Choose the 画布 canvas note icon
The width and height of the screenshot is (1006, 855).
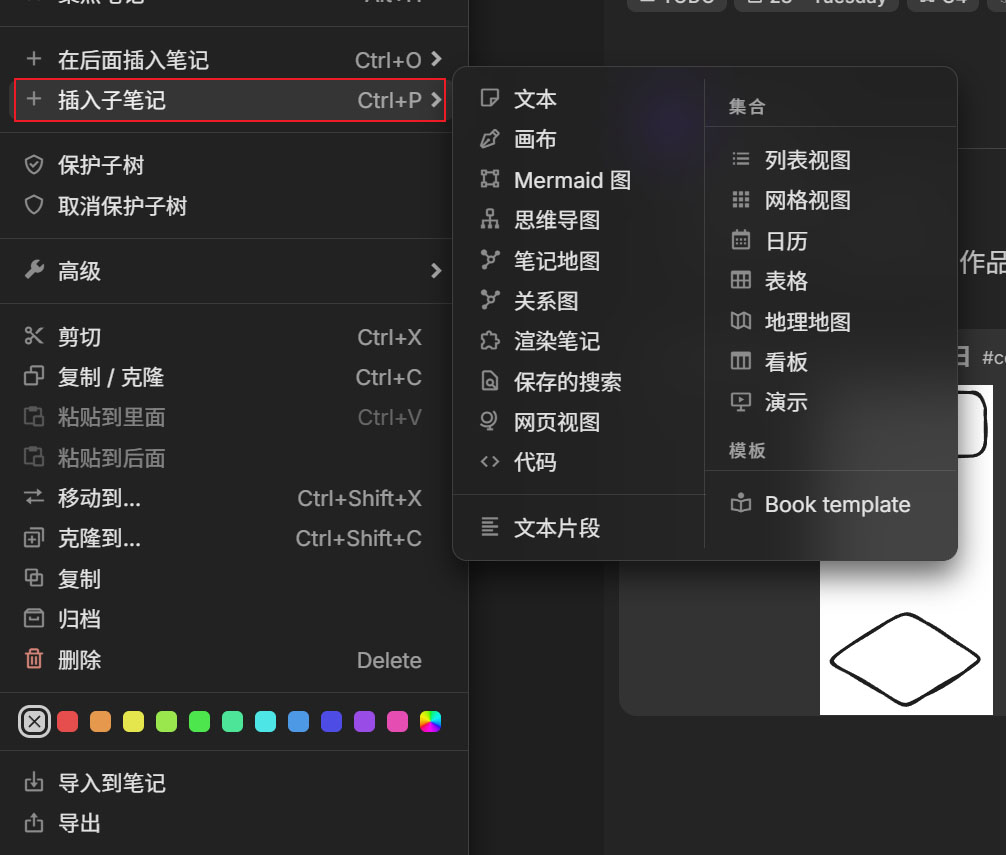[x=489, y=139]
